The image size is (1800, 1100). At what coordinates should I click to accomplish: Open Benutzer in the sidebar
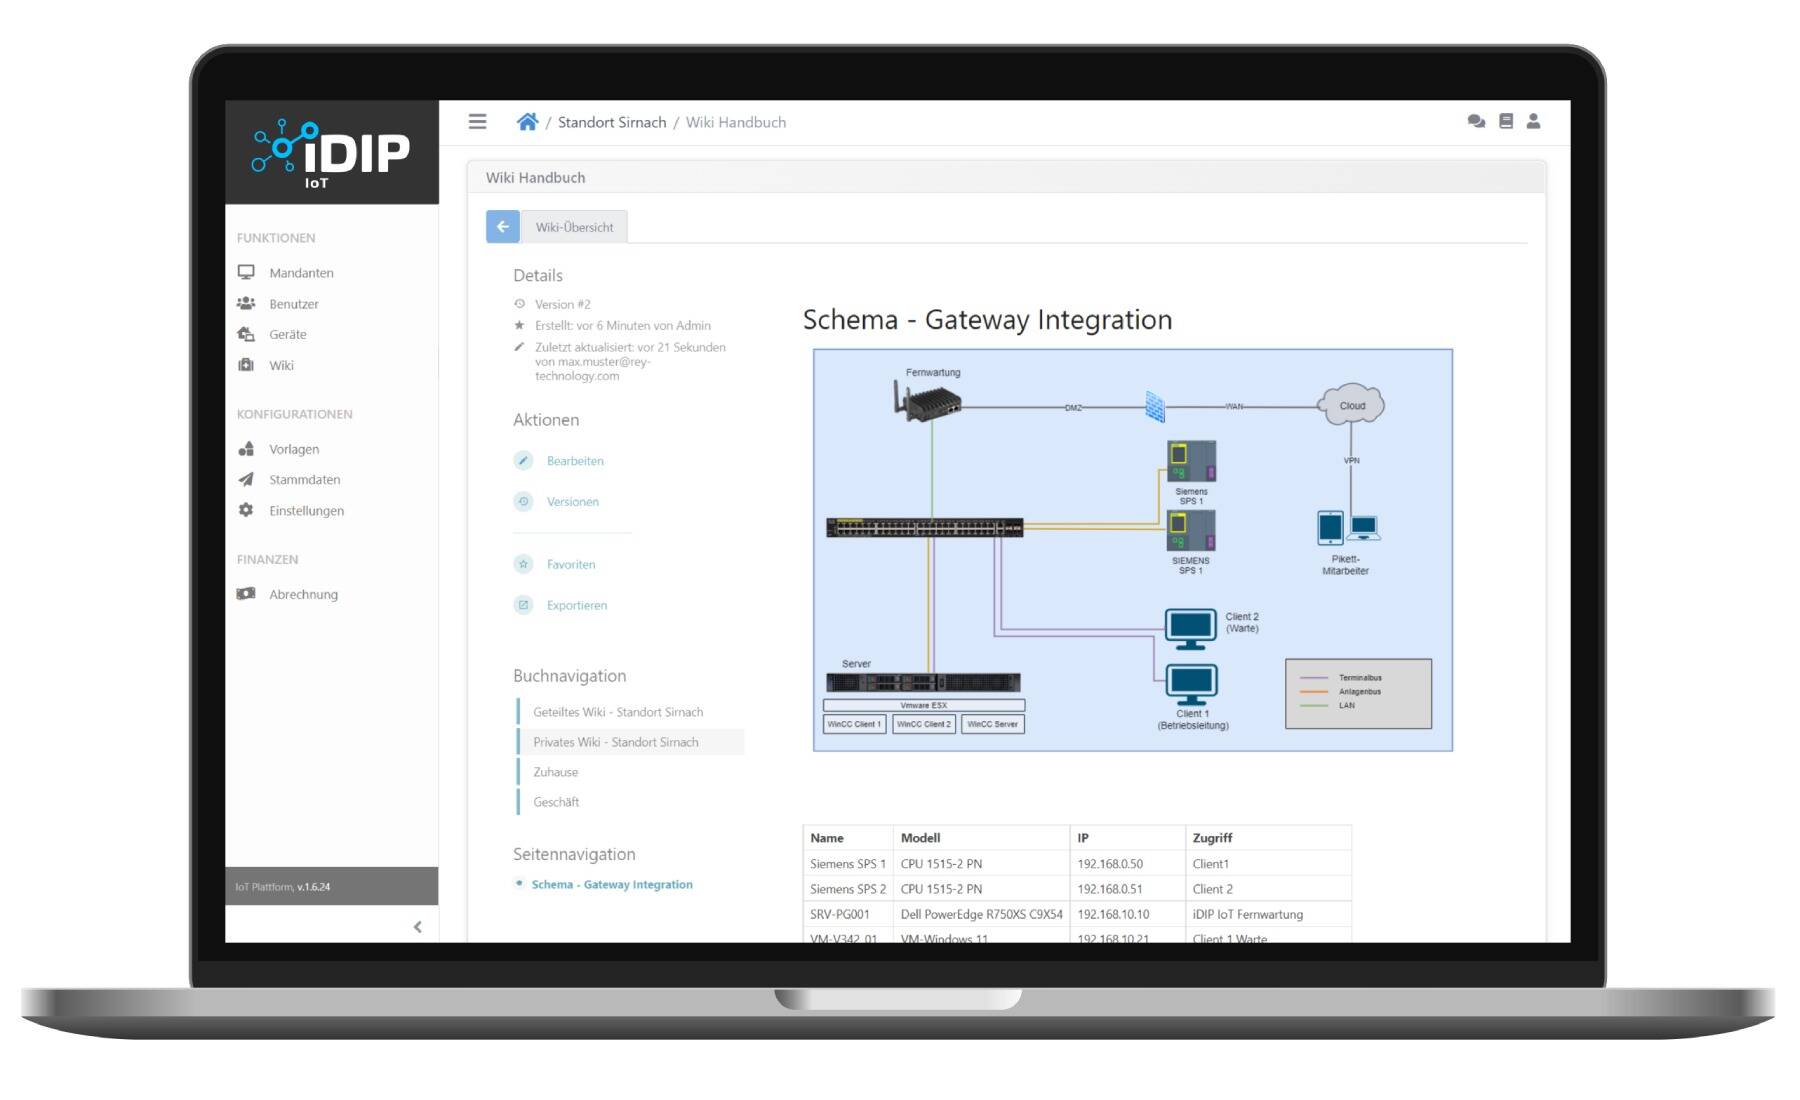(294, 303)
